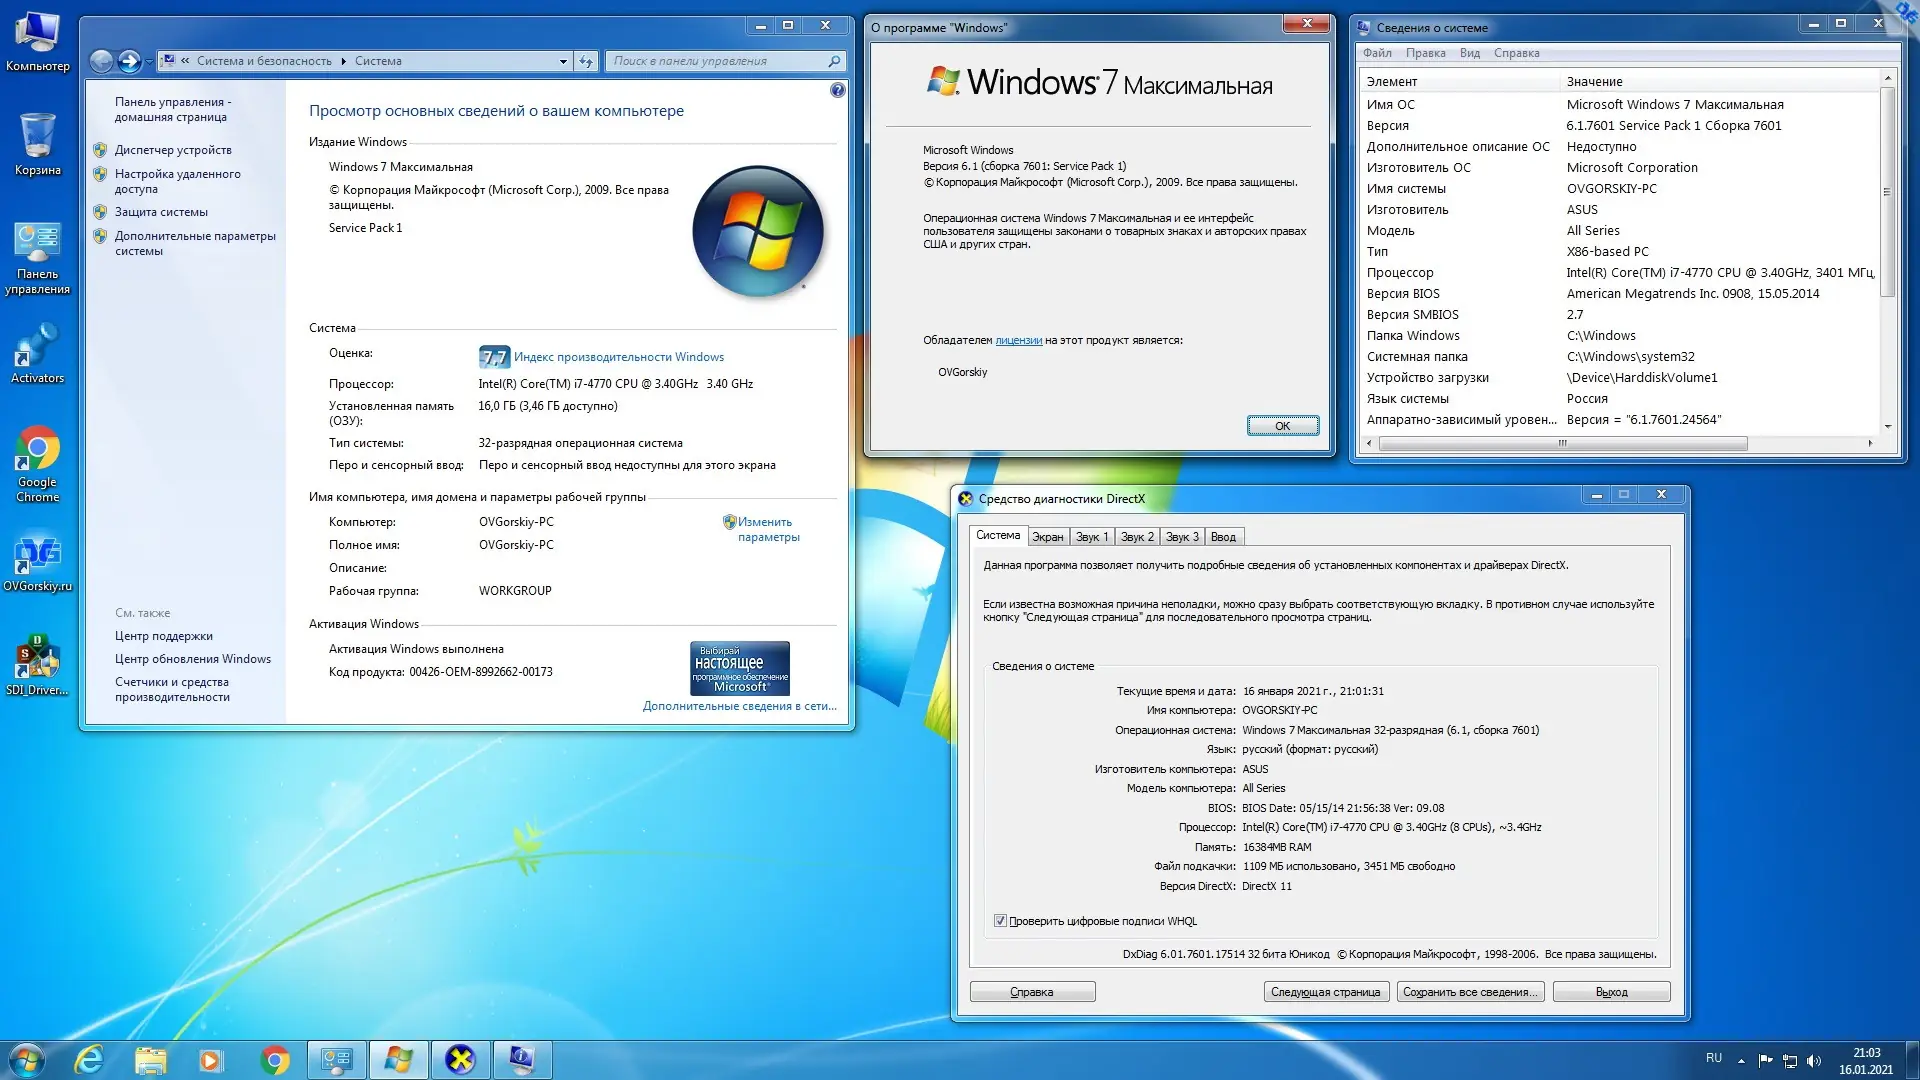Click the OVGorskiy.ru desktop icon
This screenshot has width=1920, height=1080.
pyautogui.click(x=37, y=560)
